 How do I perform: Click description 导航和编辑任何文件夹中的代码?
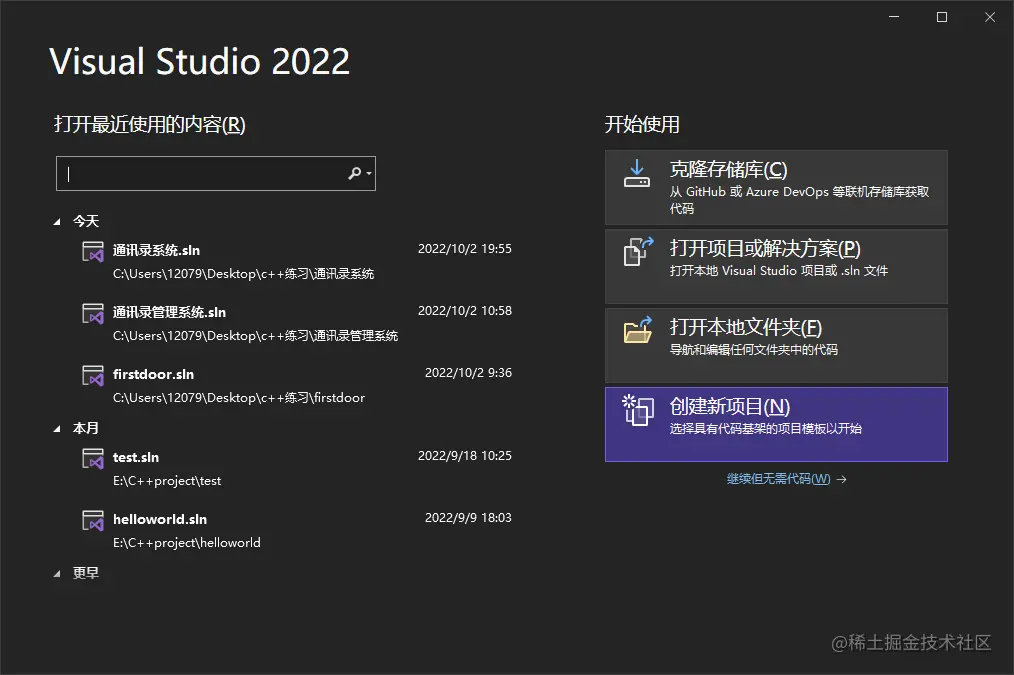pyautogui.click(x=753, y=350)
